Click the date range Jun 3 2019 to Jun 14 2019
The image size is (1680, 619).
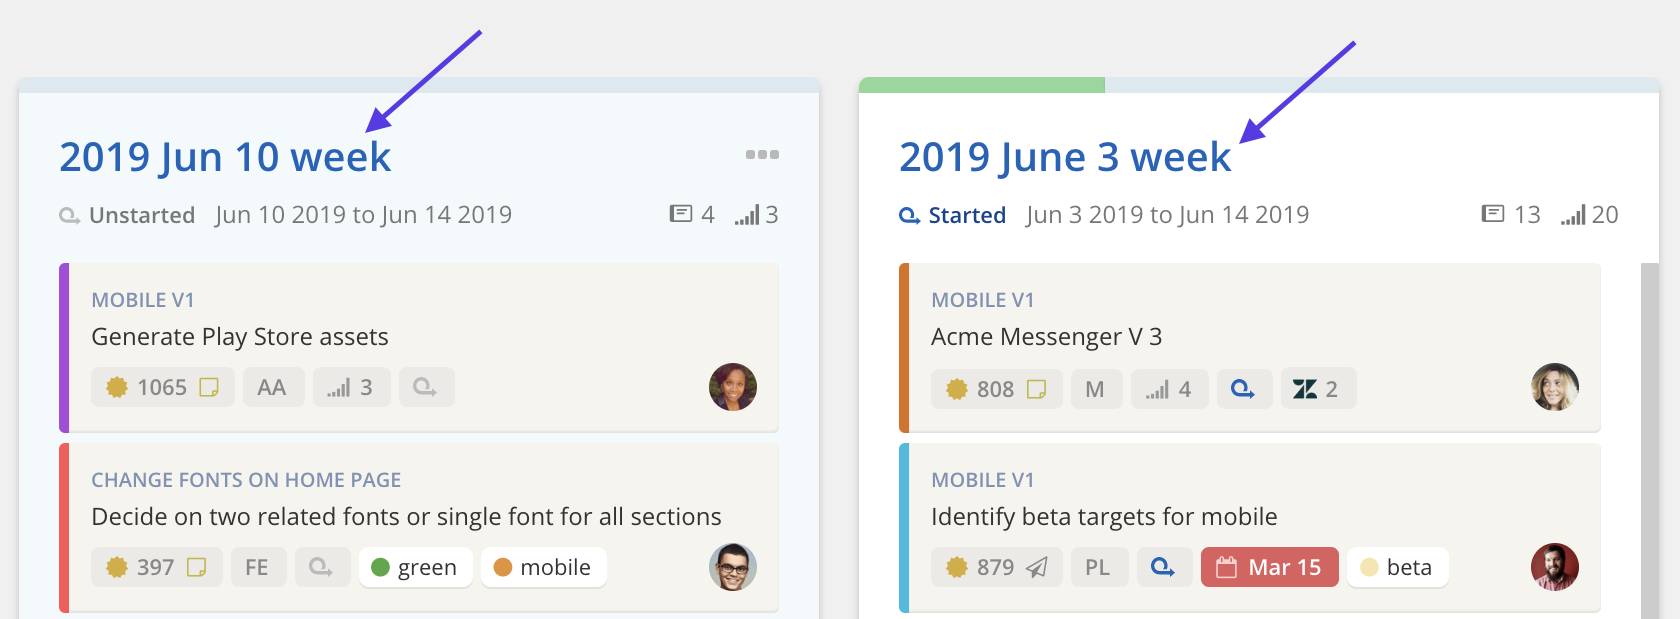[1167, 215]
